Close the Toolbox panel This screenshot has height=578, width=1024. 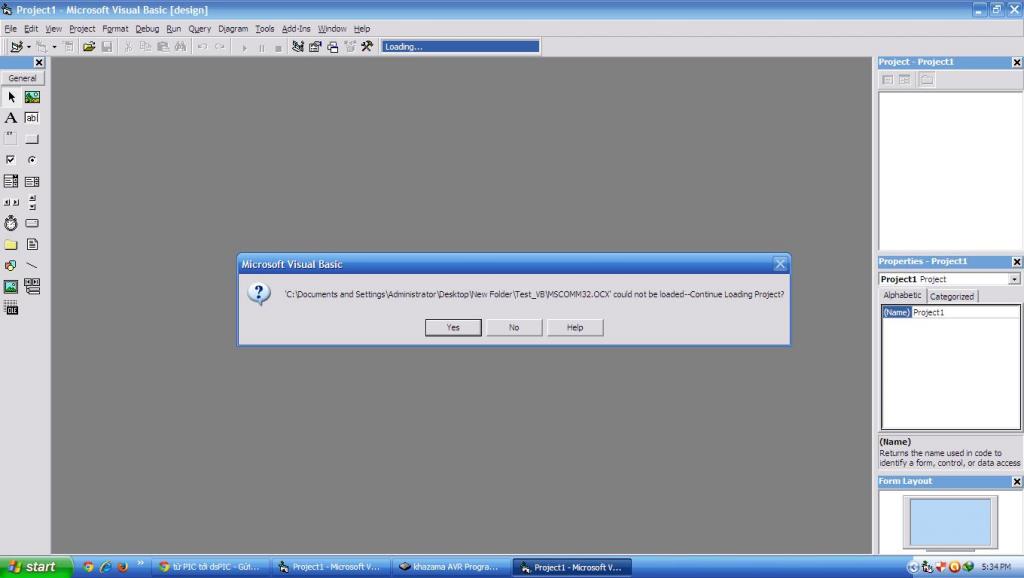[x=39, y=62]
